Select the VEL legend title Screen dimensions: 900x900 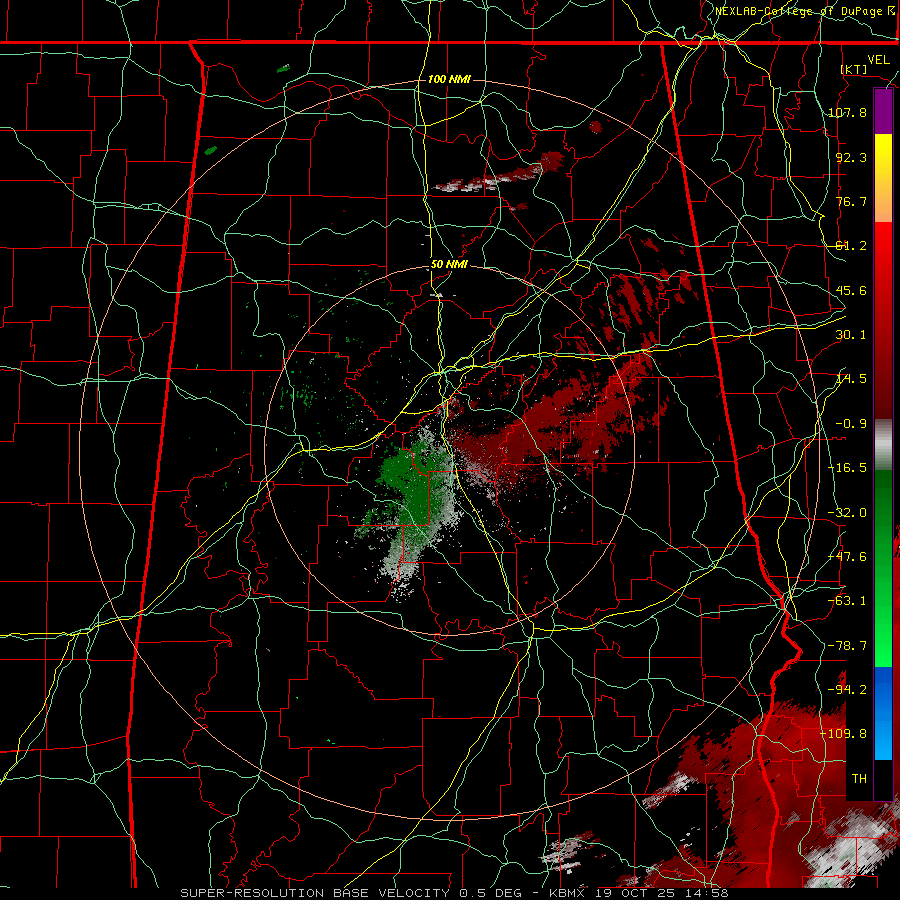tap(878, 60)
